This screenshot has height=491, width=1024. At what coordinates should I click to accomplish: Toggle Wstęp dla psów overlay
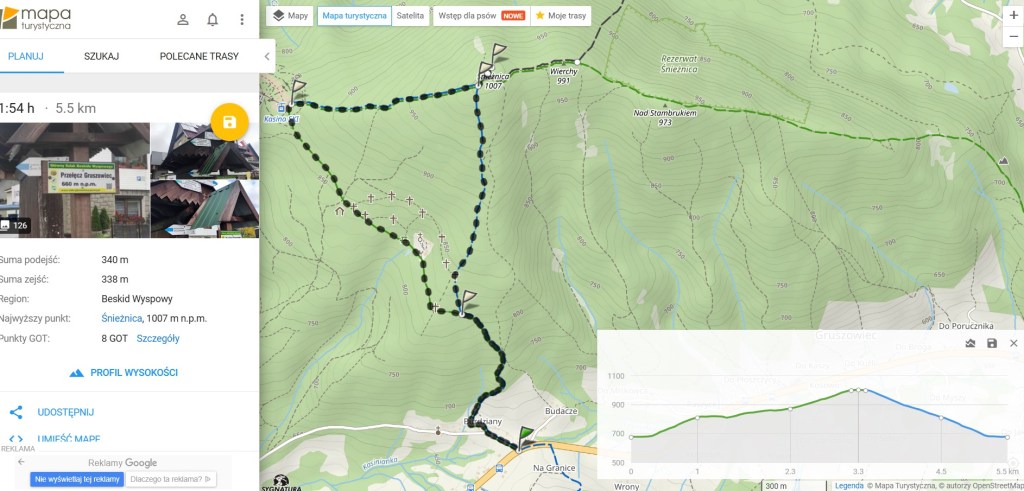click(x=481, y=16)
